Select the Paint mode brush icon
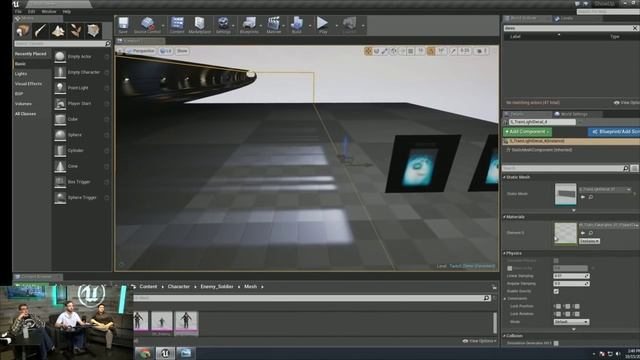 40,31
